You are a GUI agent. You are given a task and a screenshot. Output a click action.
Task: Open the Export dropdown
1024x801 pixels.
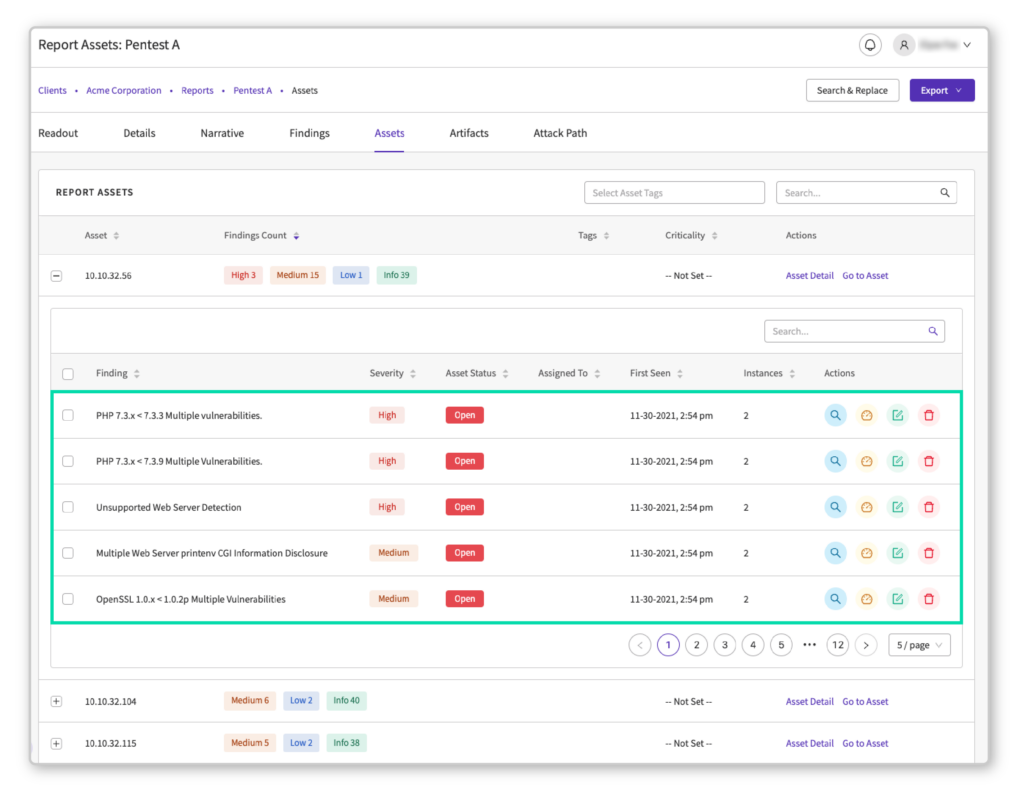942,90
